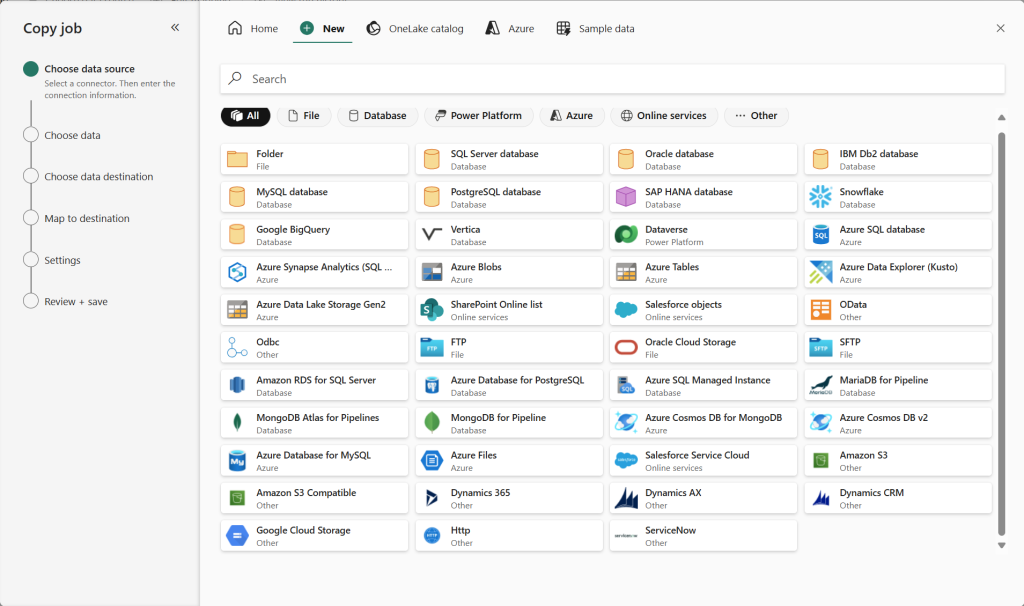Image resolution: width=1024 pixels, height=606 pixels.
Task: Click the MongoDB for Pipeline leaf icon
Action: pos(432,423)
